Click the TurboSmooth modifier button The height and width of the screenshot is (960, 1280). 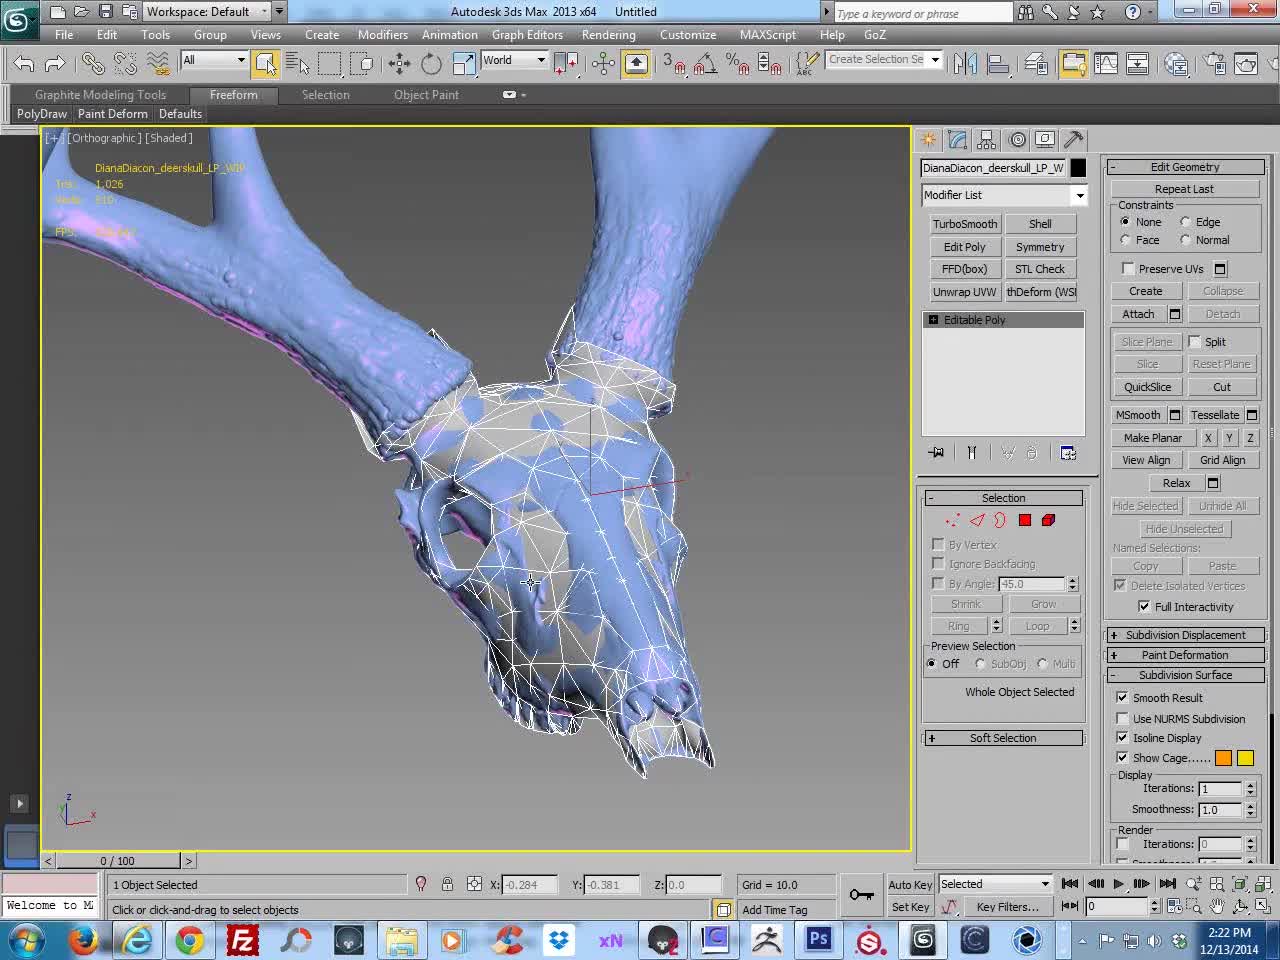pos(965,224)
